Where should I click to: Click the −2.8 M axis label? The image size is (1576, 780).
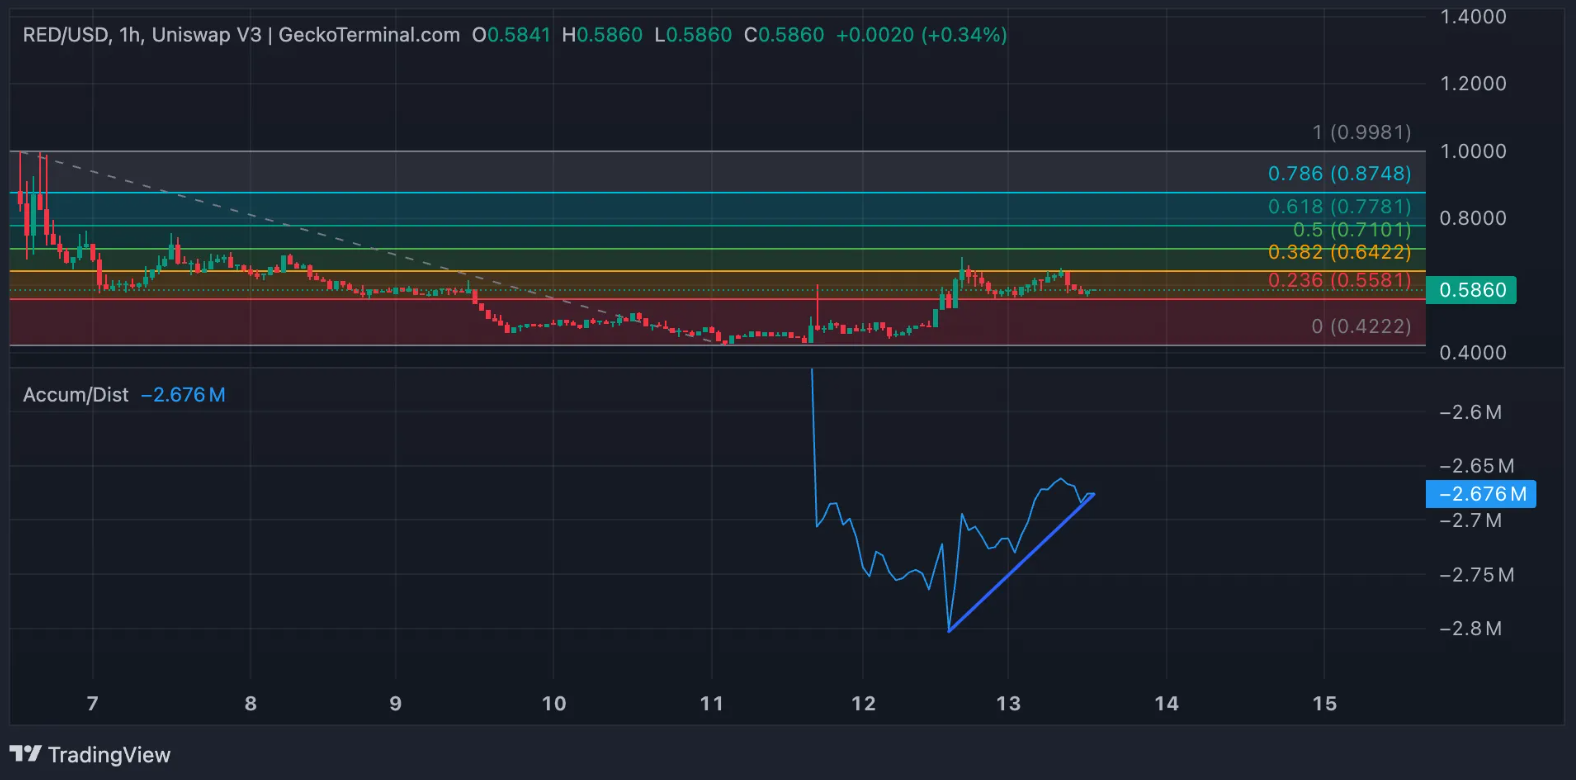tap(1470, 629)
